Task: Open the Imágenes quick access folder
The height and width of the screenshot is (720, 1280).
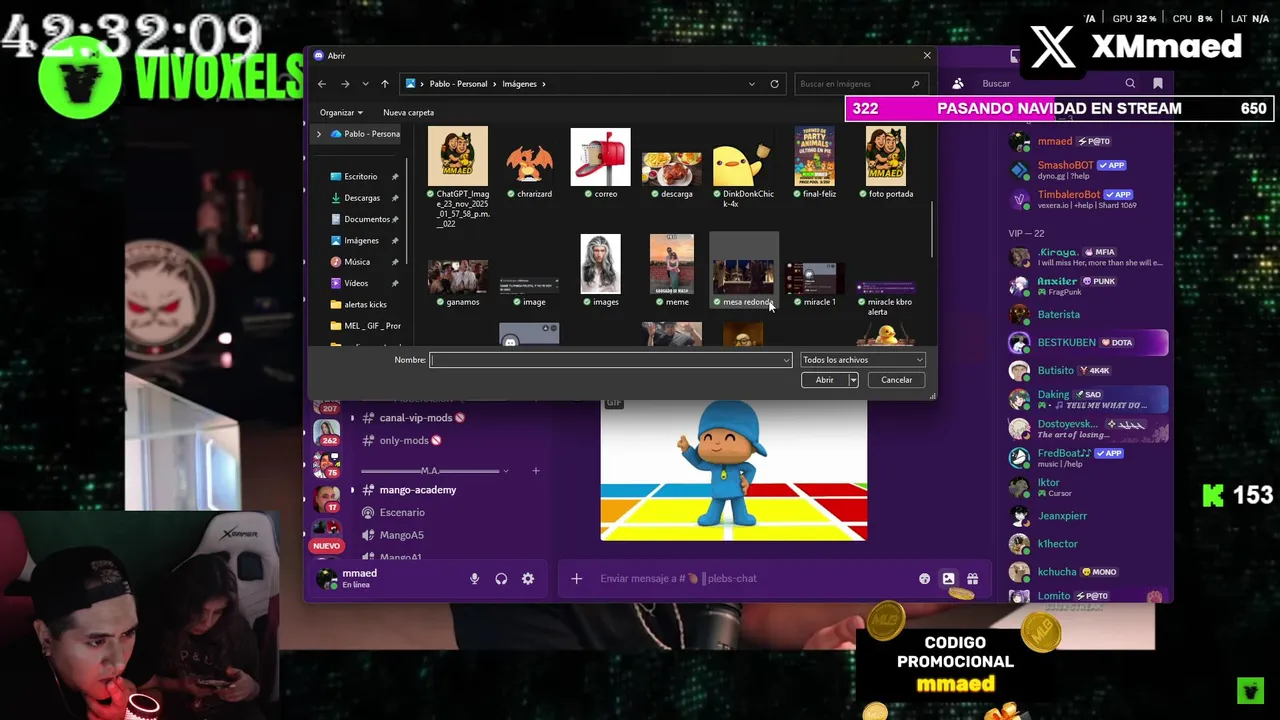Action: (x=361, y=241)
